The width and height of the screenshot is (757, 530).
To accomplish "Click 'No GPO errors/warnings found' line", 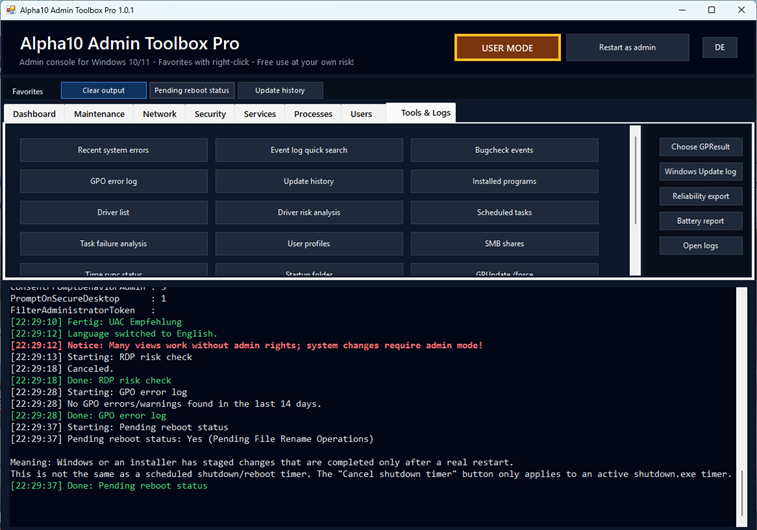I will pos(166,404).
